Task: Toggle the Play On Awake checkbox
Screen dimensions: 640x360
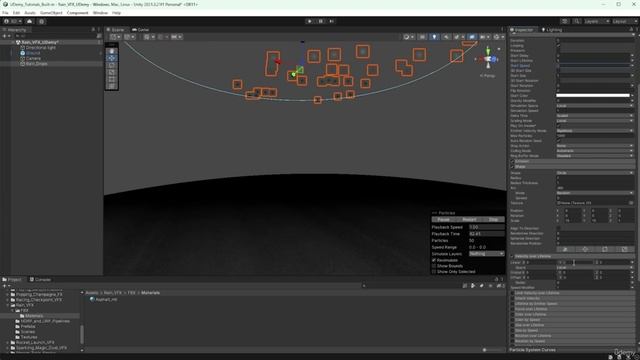Action: (558, 126)
